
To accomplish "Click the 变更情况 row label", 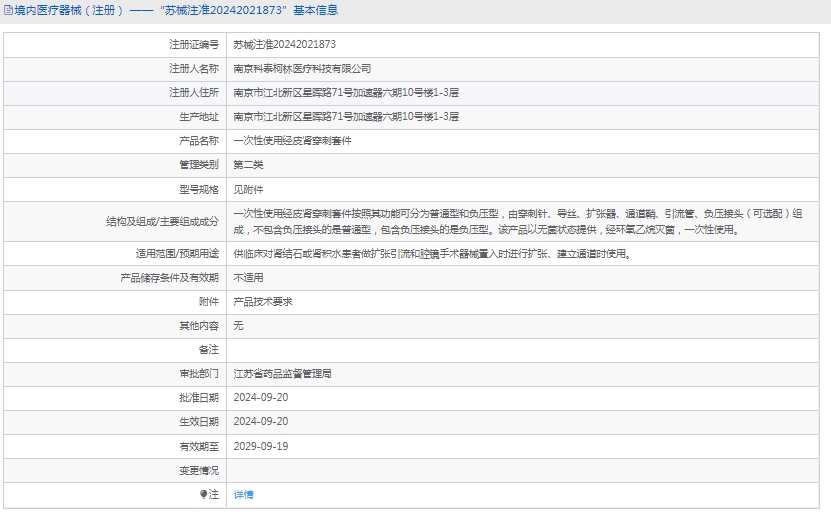I will tap(198, 470).
